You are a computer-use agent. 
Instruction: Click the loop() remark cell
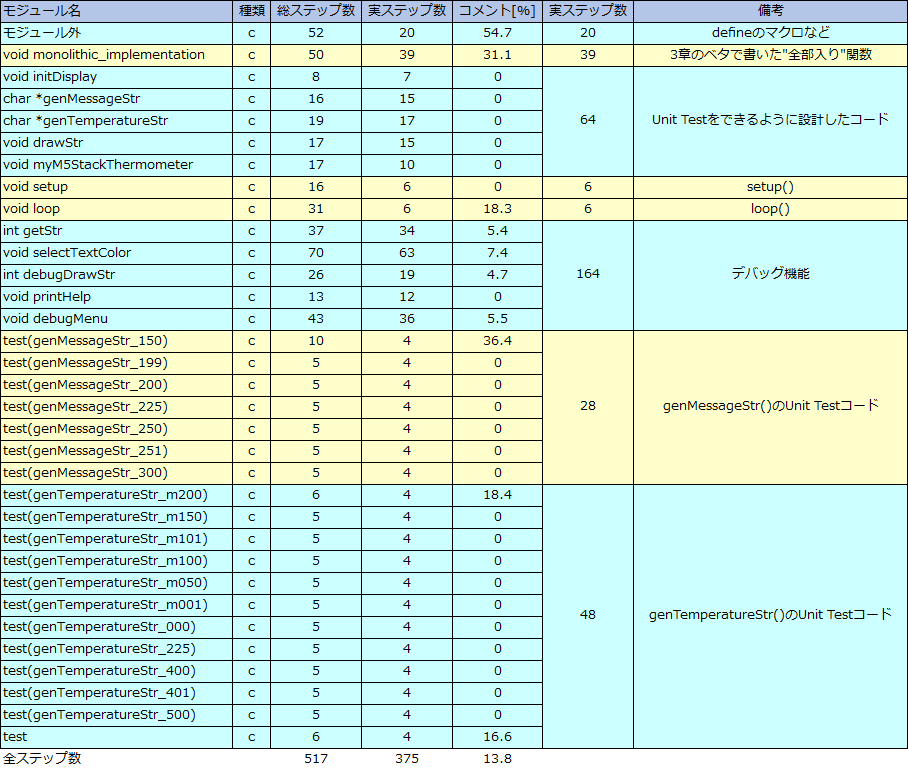770,209
